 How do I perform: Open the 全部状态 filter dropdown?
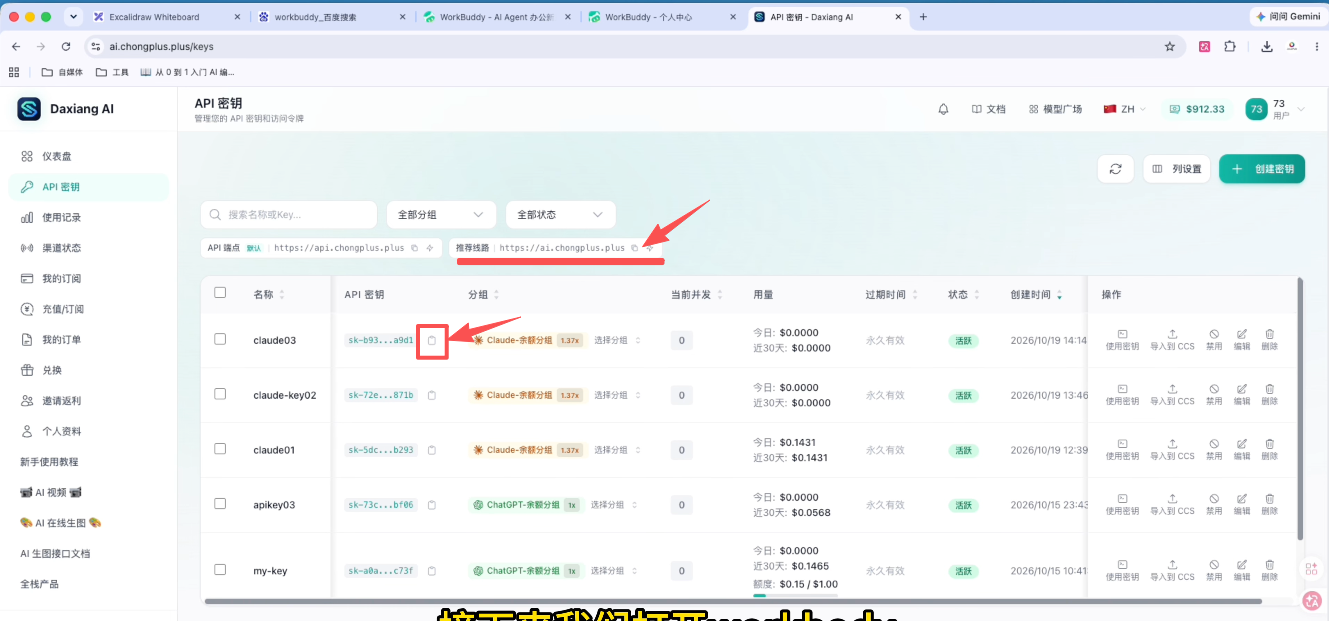pos(560,214)
